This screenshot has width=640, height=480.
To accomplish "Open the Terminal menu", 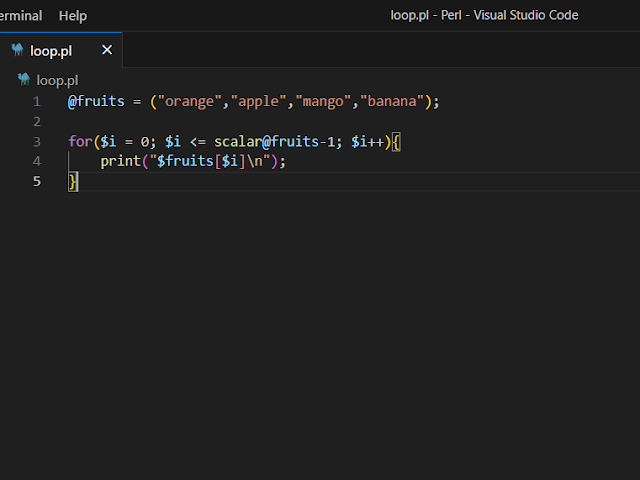I will (x=21, y=16).
